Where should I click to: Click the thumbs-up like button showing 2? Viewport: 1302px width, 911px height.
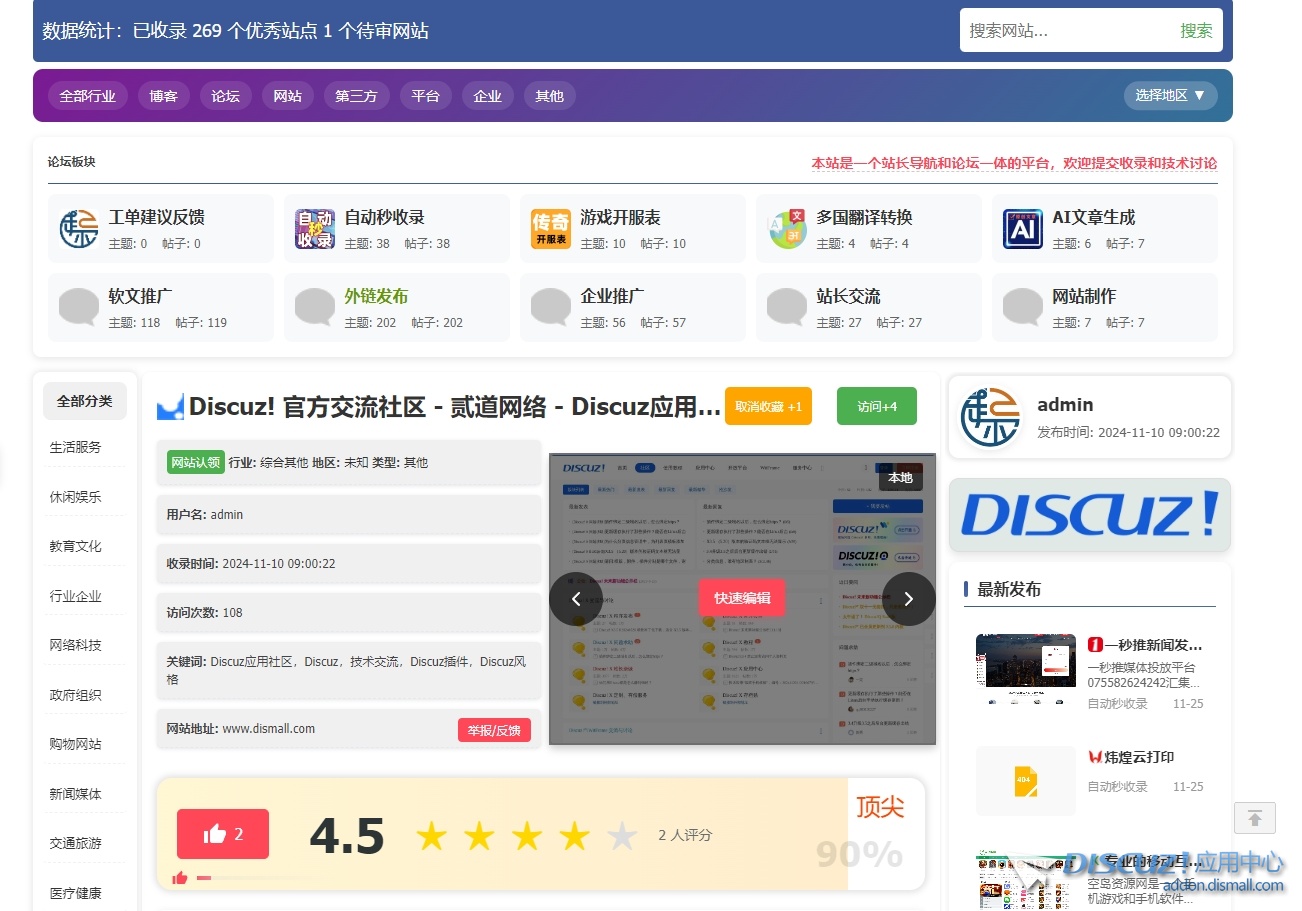[x=223, y=834]
